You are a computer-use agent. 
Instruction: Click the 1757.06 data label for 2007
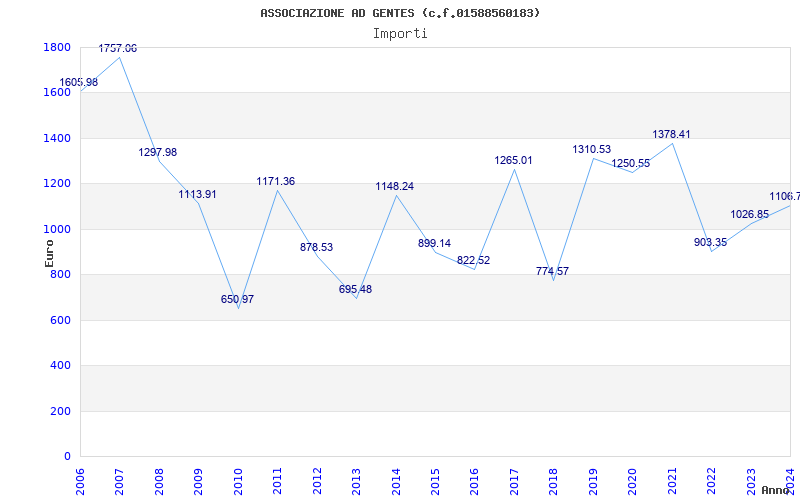coord(118,48)
